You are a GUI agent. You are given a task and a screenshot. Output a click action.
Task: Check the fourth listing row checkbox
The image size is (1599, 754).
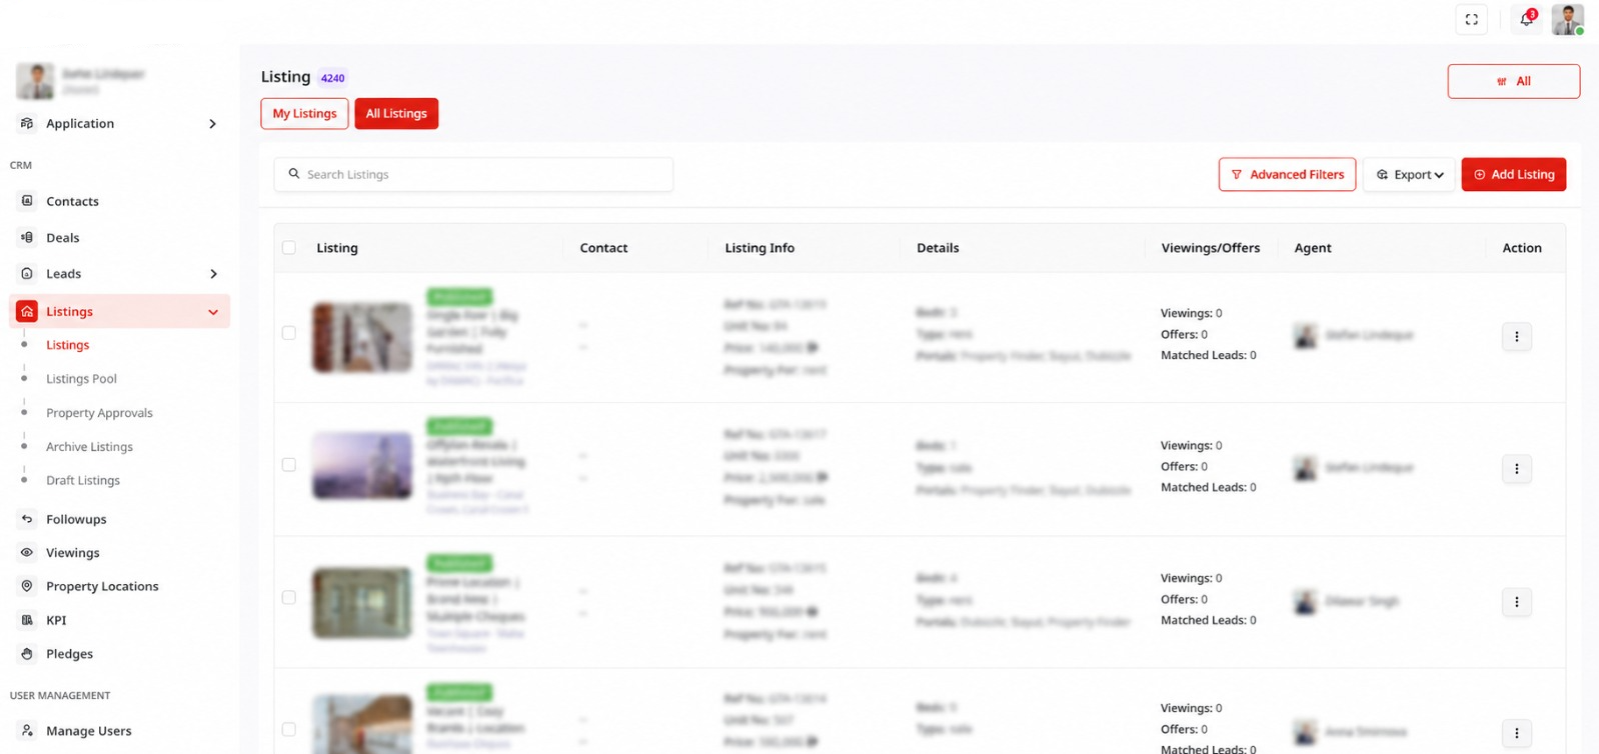tap(289, 730)
